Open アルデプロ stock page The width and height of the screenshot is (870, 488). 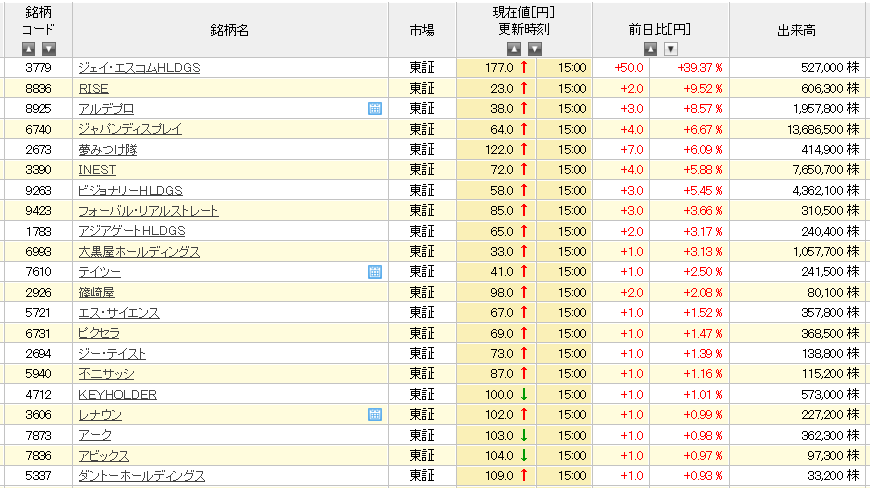[106, 109]
